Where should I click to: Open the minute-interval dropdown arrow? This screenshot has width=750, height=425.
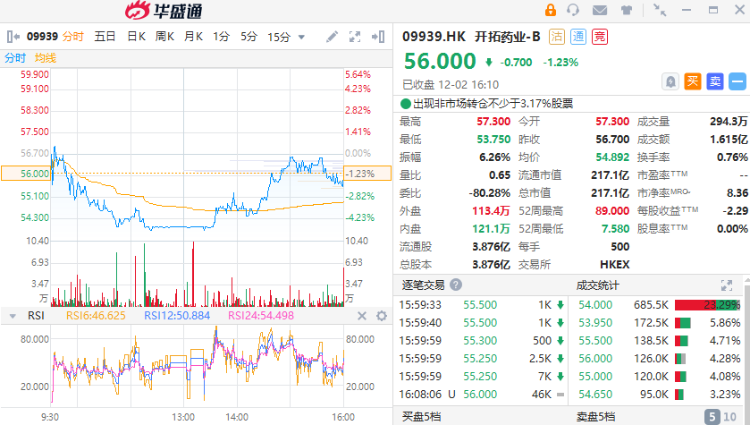point(301,37)
